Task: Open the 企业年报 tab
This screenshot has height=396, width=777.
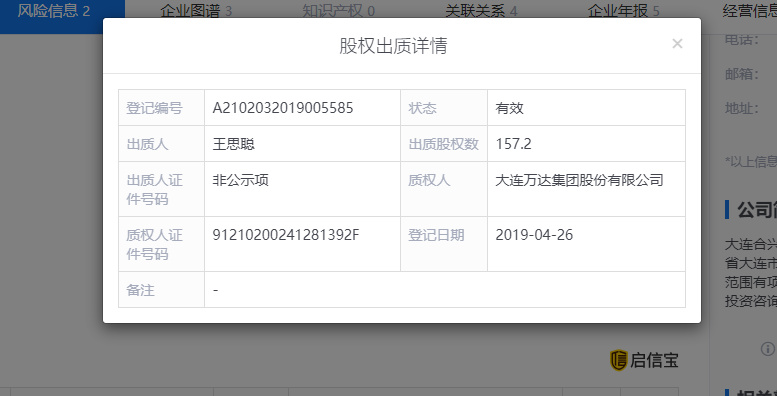Action: (623, 11)
